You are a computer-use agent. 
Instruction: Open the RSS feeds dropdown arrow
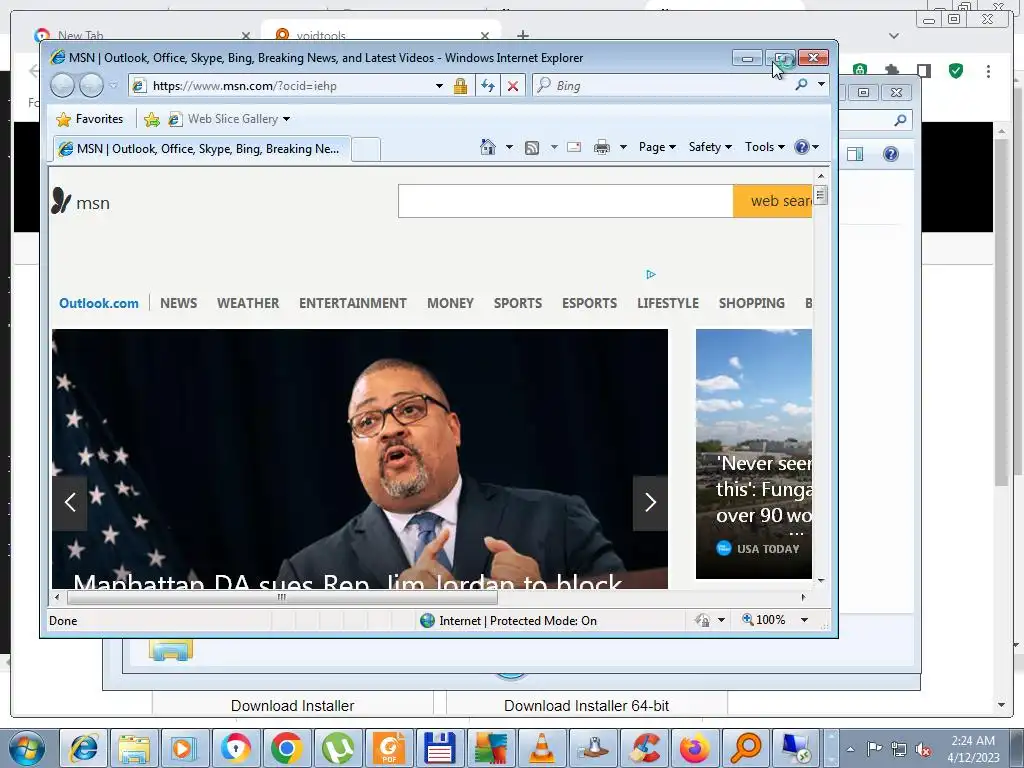tap(554, 147)
